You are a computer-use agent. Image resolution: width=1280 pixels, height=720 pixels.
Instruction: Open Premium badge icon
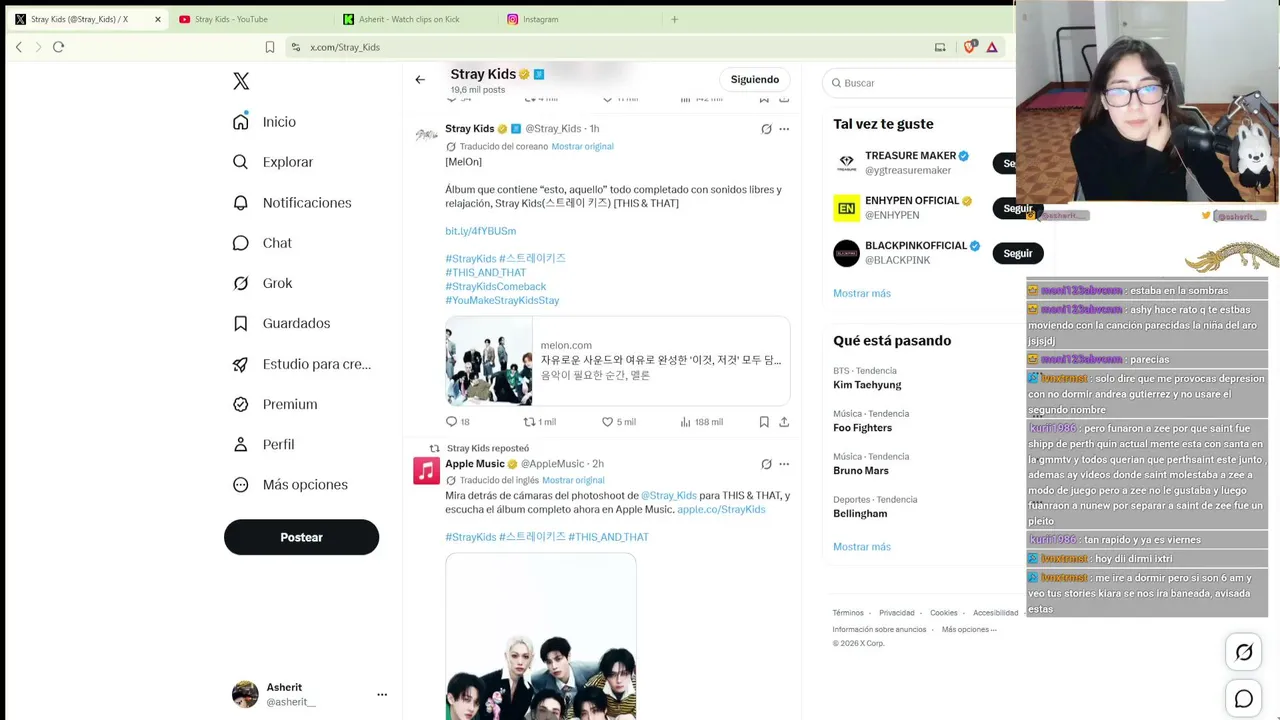point(241,404)
